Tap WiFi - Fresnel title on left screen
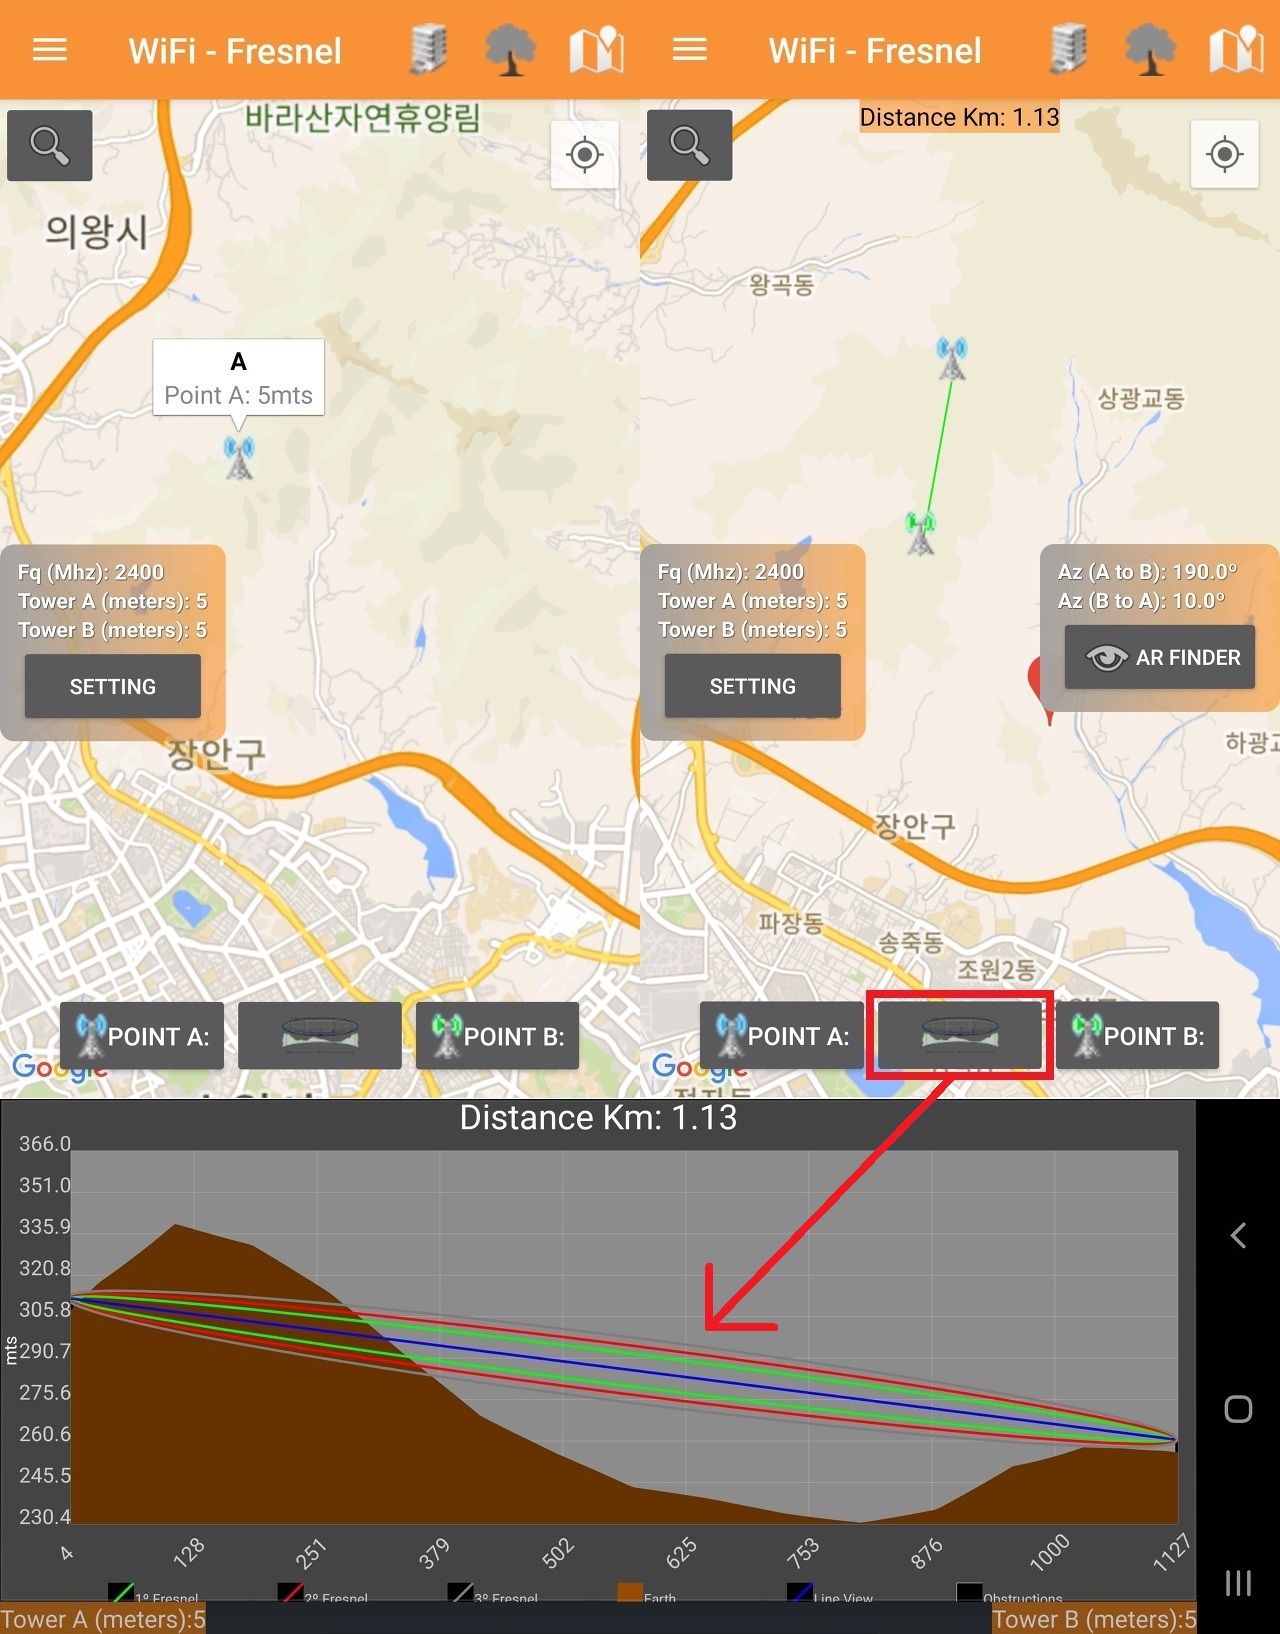The height and width of the screenshot is (1634, 1280). click(x=235, y=51)
